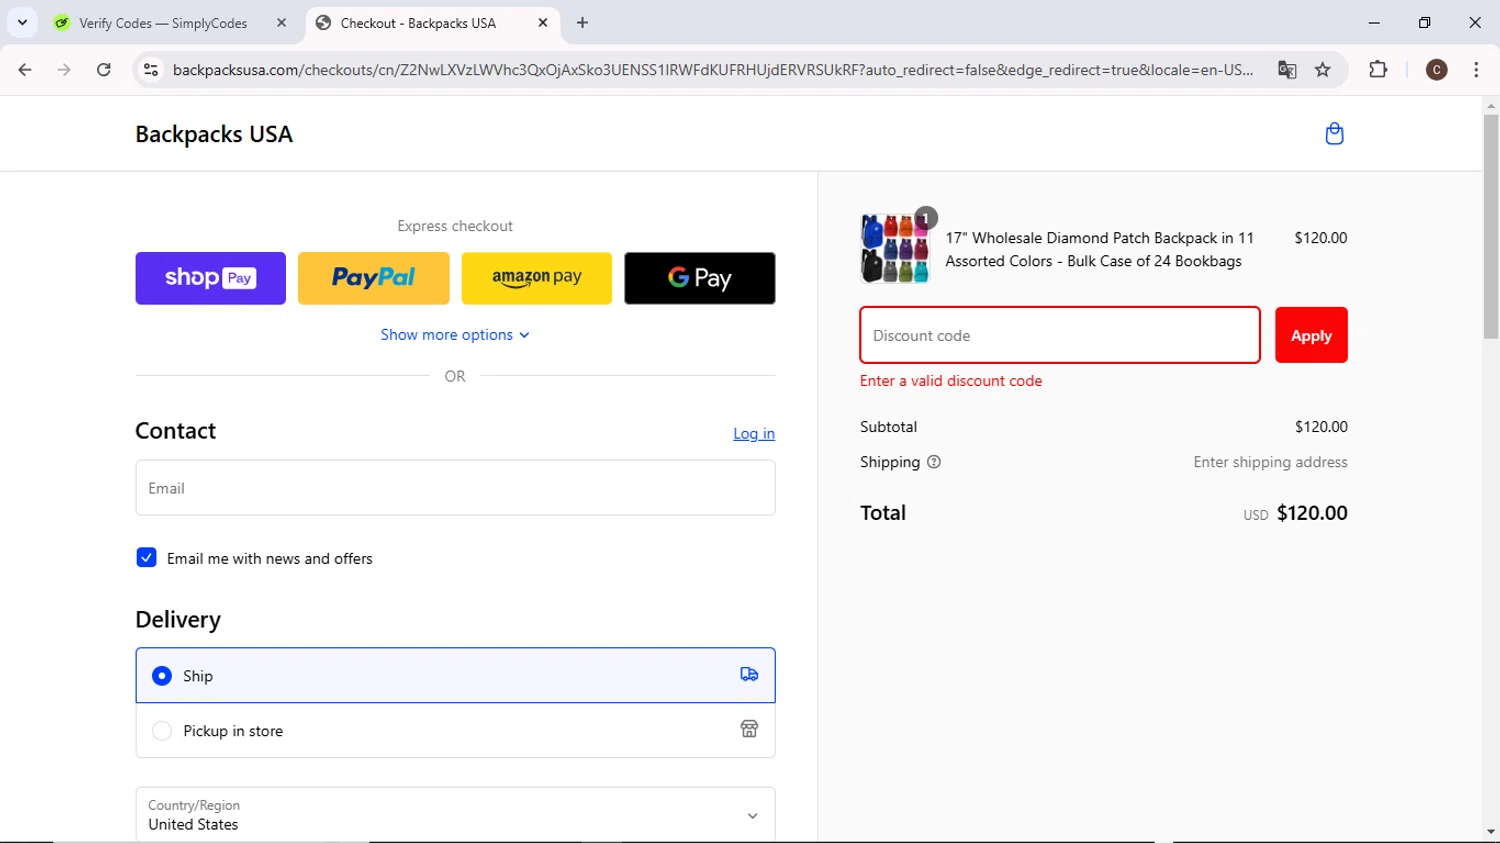
Task: Pay with Amazon Pay
Action: (x=537, y=278)
